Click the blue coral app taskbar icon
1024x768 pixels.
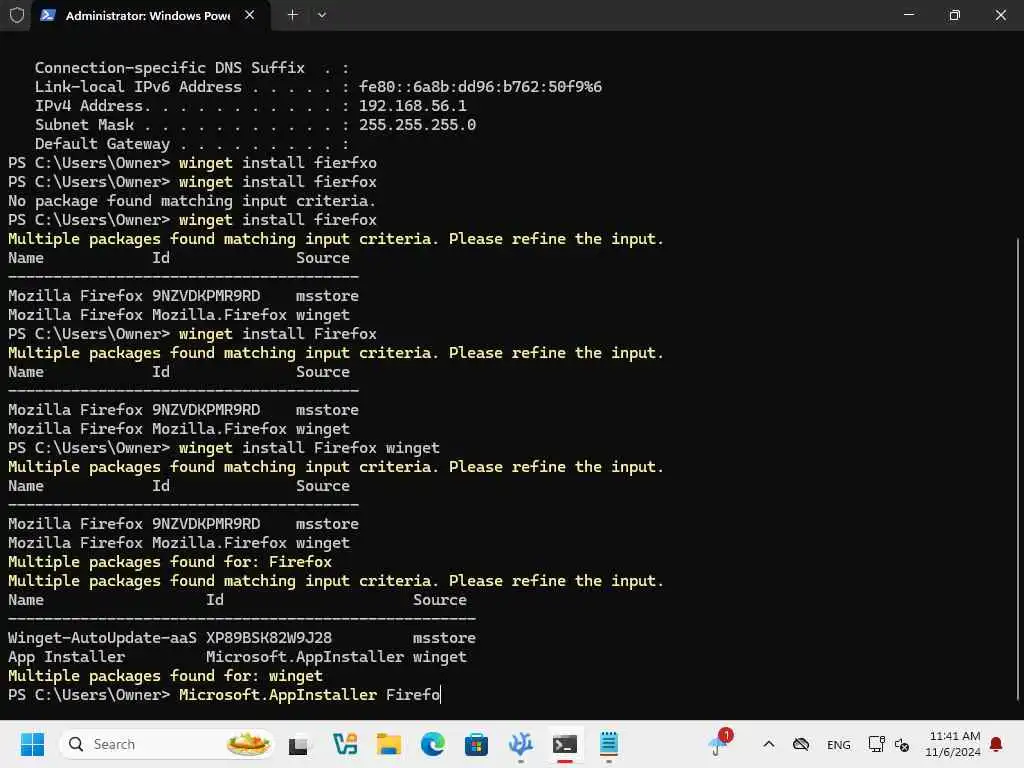pos(520,744)
